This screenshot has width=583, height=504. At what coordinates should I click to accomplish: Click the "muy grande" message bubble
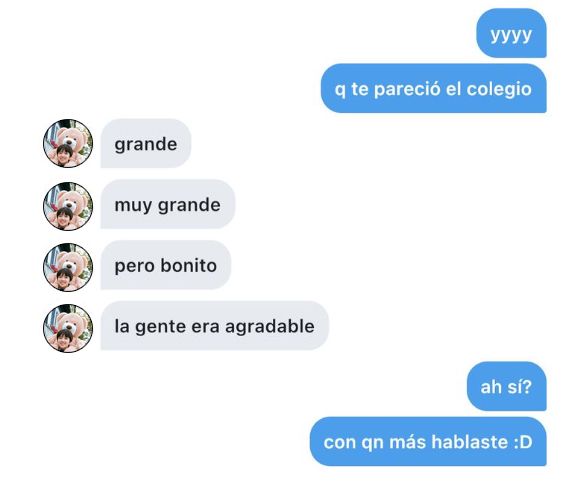pyautogui.click(x=168, y=204)
